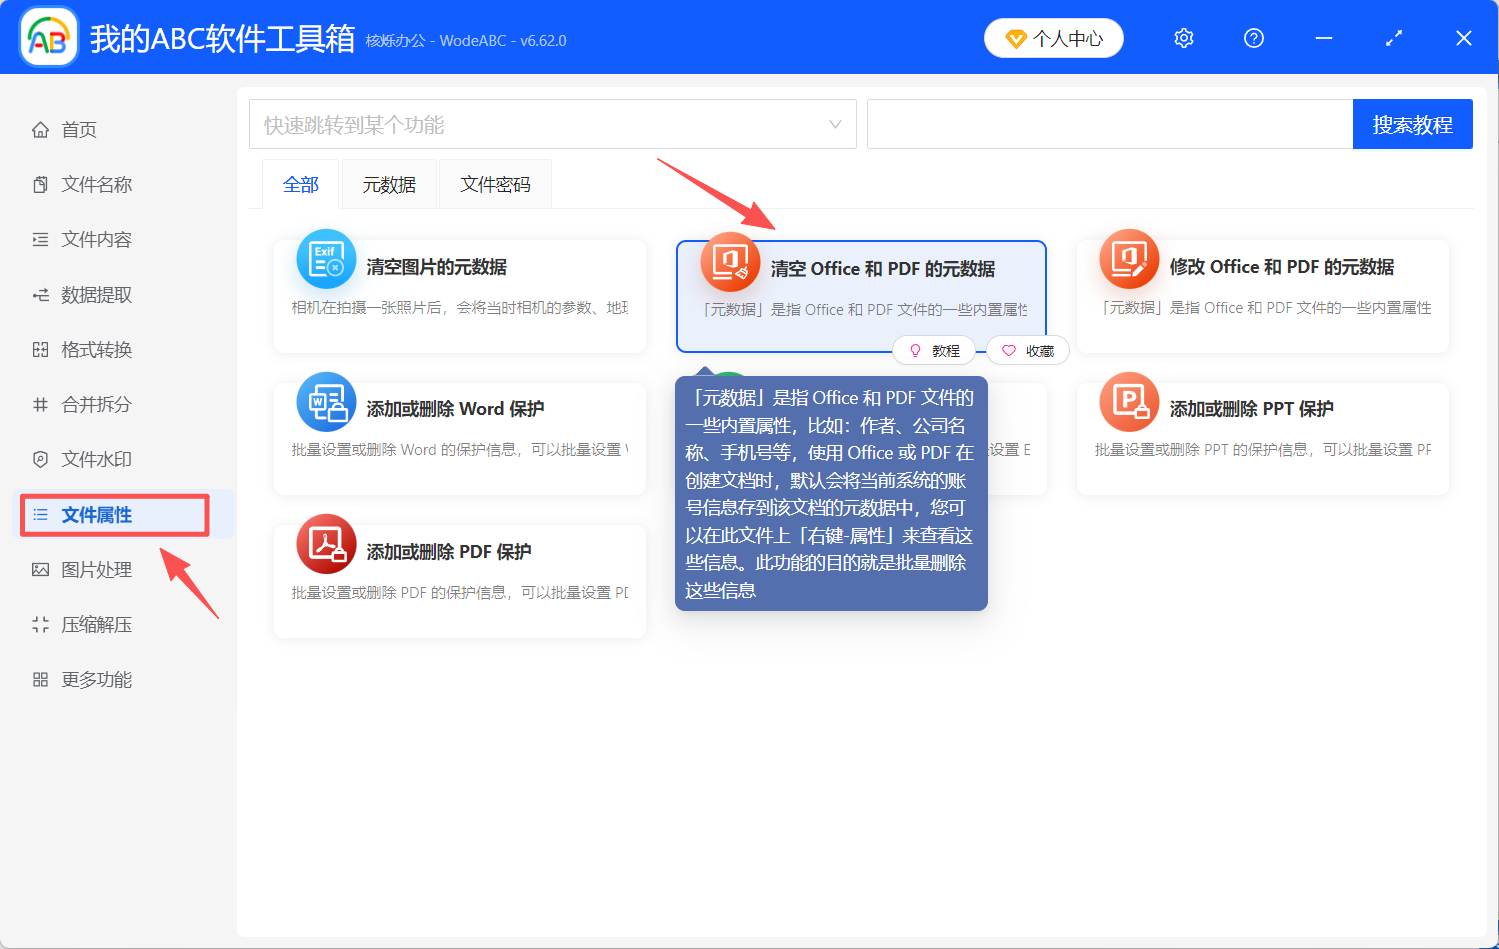Open 个人中心

click(x=1053, y=37)
